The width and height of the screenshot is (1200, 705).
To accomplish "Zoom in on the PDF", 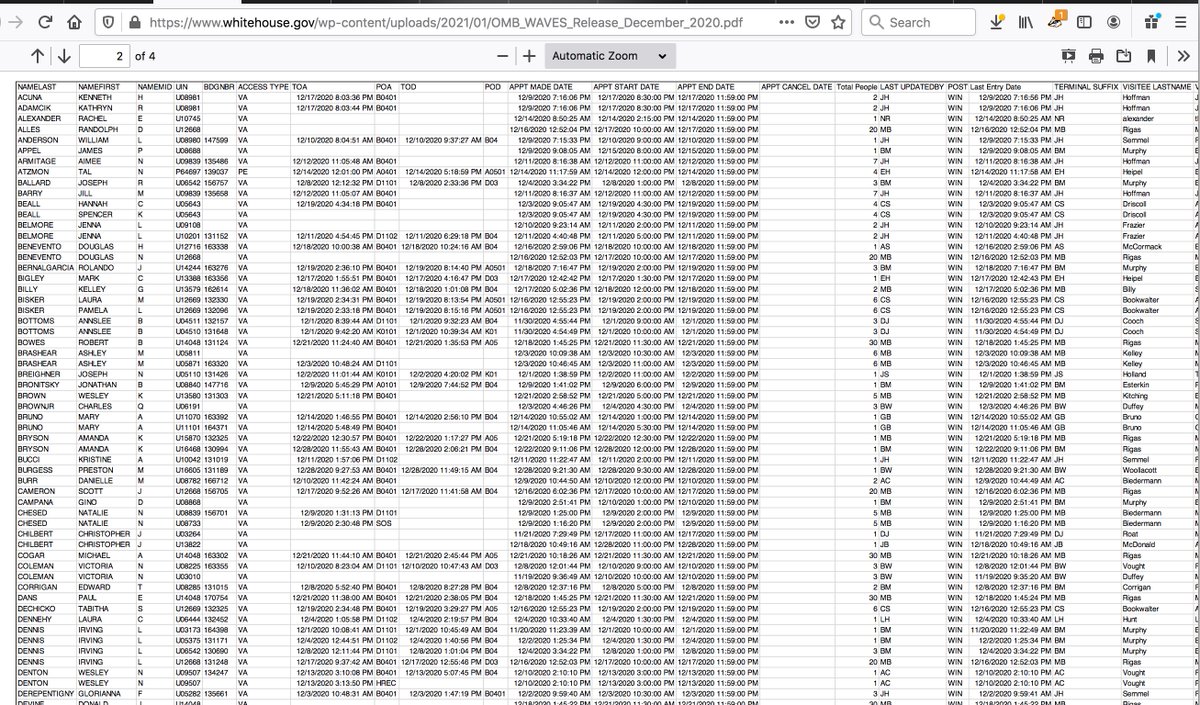I will tap(529, 56).
